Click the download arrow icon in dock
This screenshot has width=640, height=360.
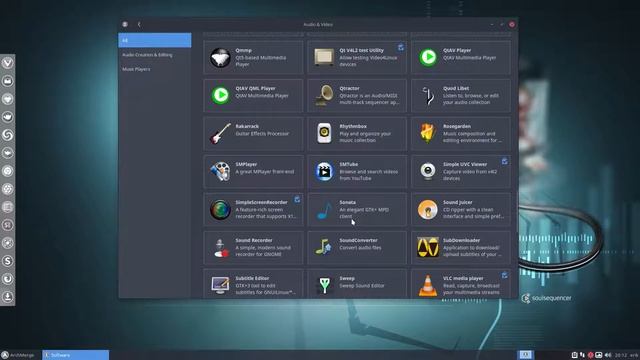(x=7, y=297)
